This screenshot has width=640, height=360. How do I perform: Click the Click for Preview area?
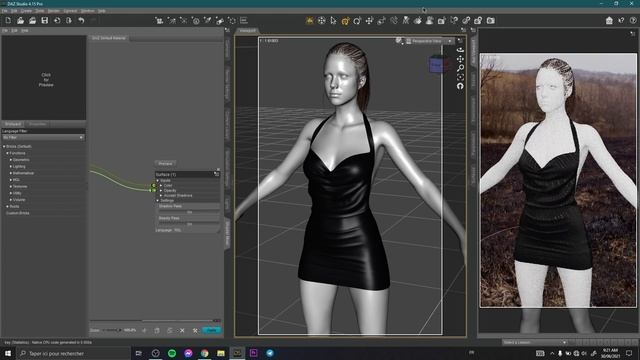click(x=44, y=78)
